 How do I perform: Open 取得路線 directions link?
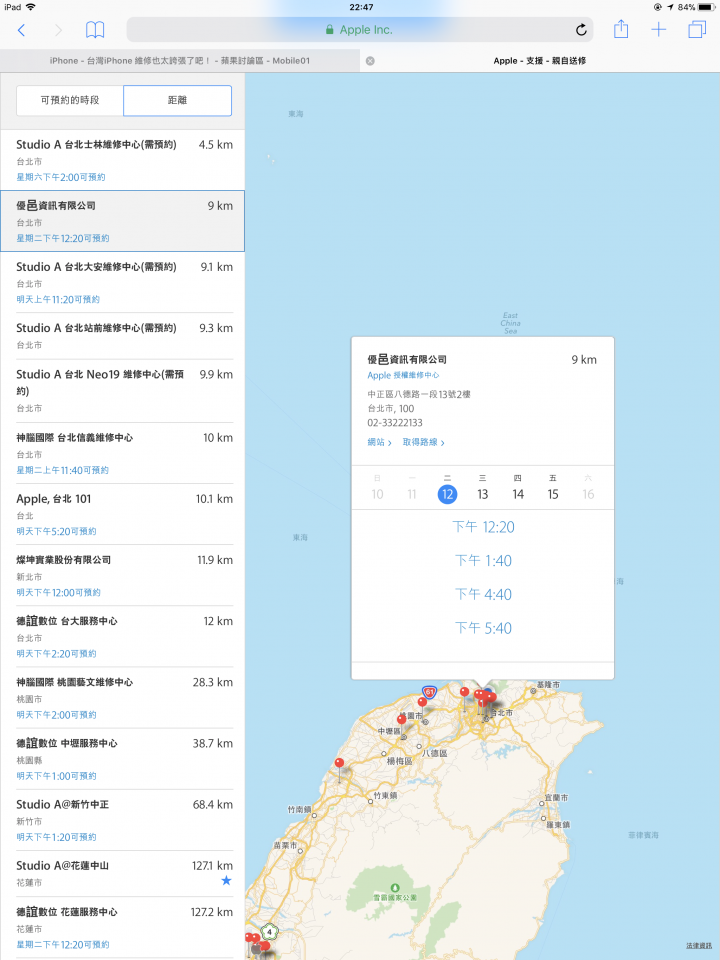[x=423, y=442]
